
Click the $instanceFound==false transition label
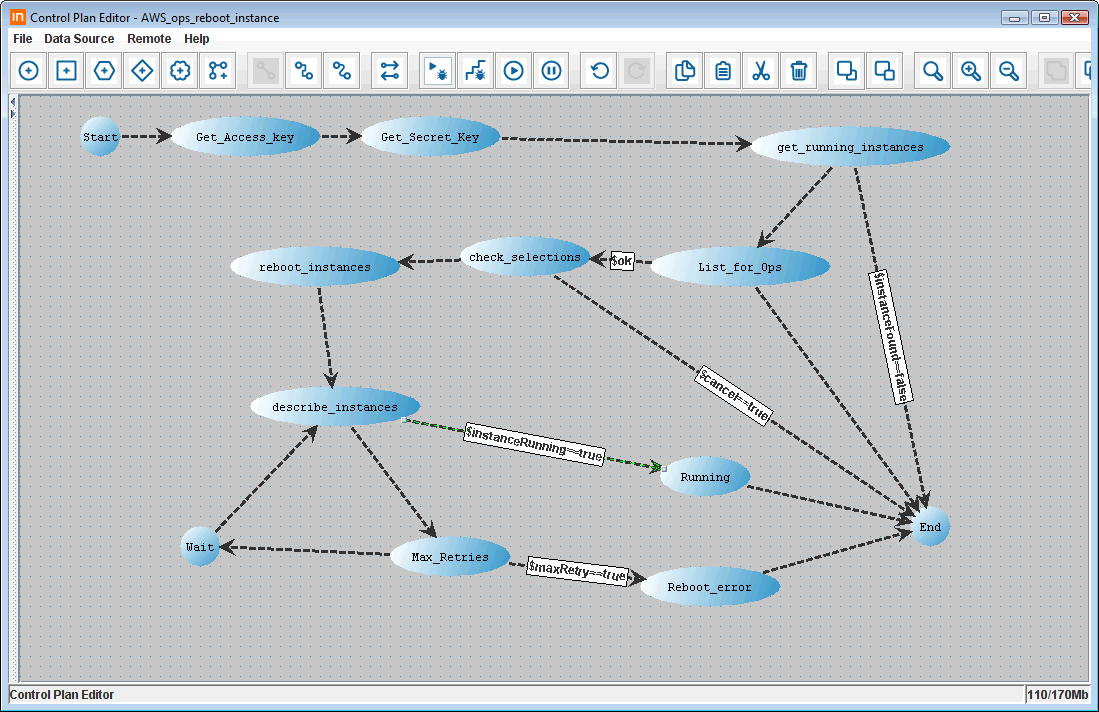coord(891,337)
